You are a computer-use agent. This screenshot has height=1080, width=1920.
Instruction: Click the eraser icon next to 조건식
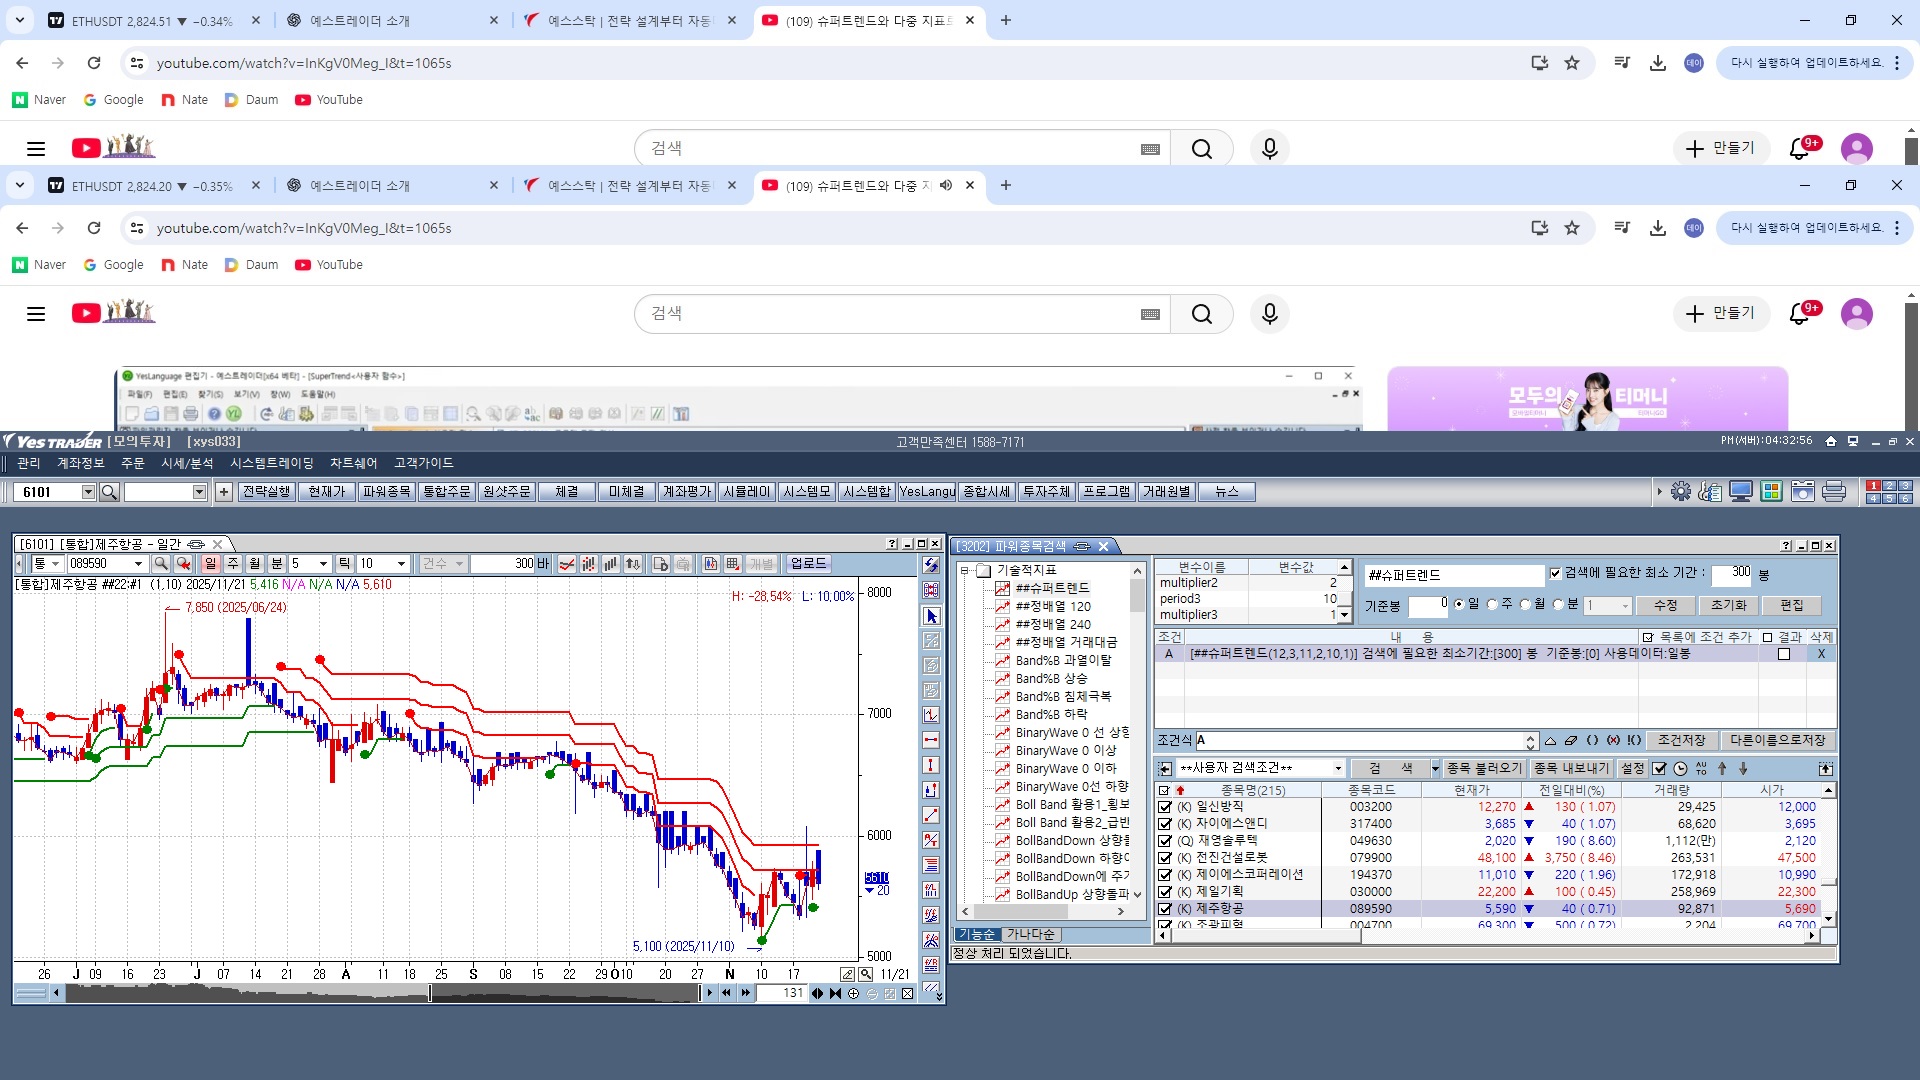click(x=1570, y=741)
